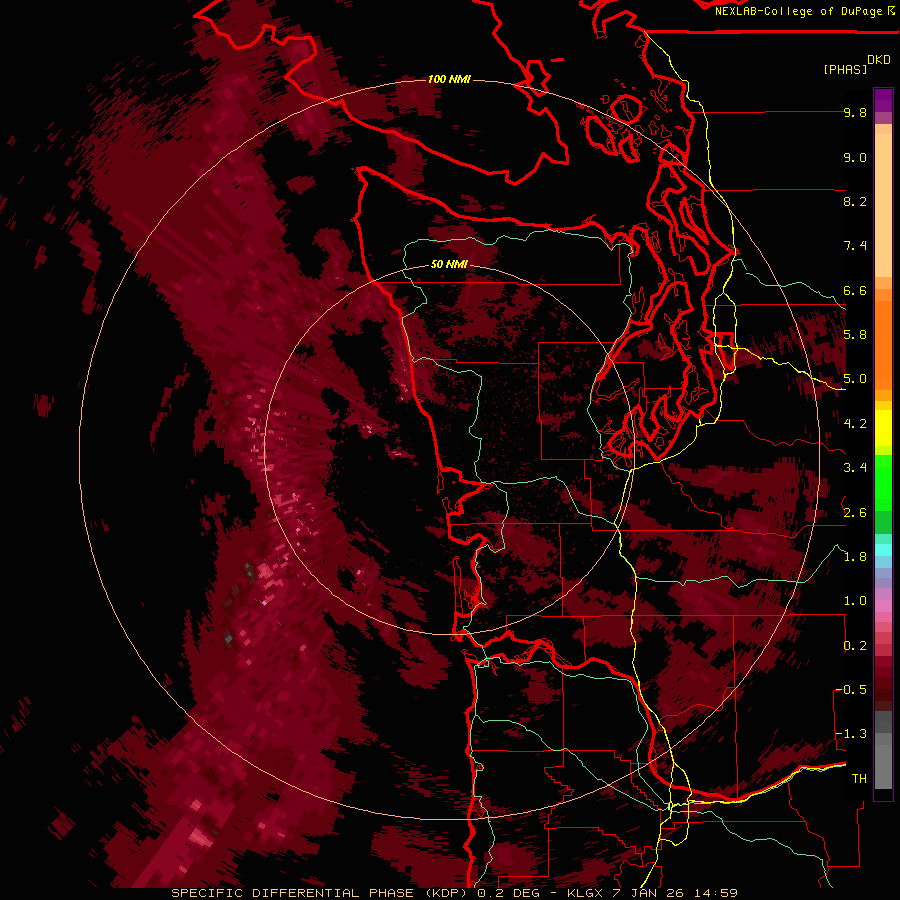Click the KLGX 7 JAN 26 14:59 timestamp

pos(652,893)
